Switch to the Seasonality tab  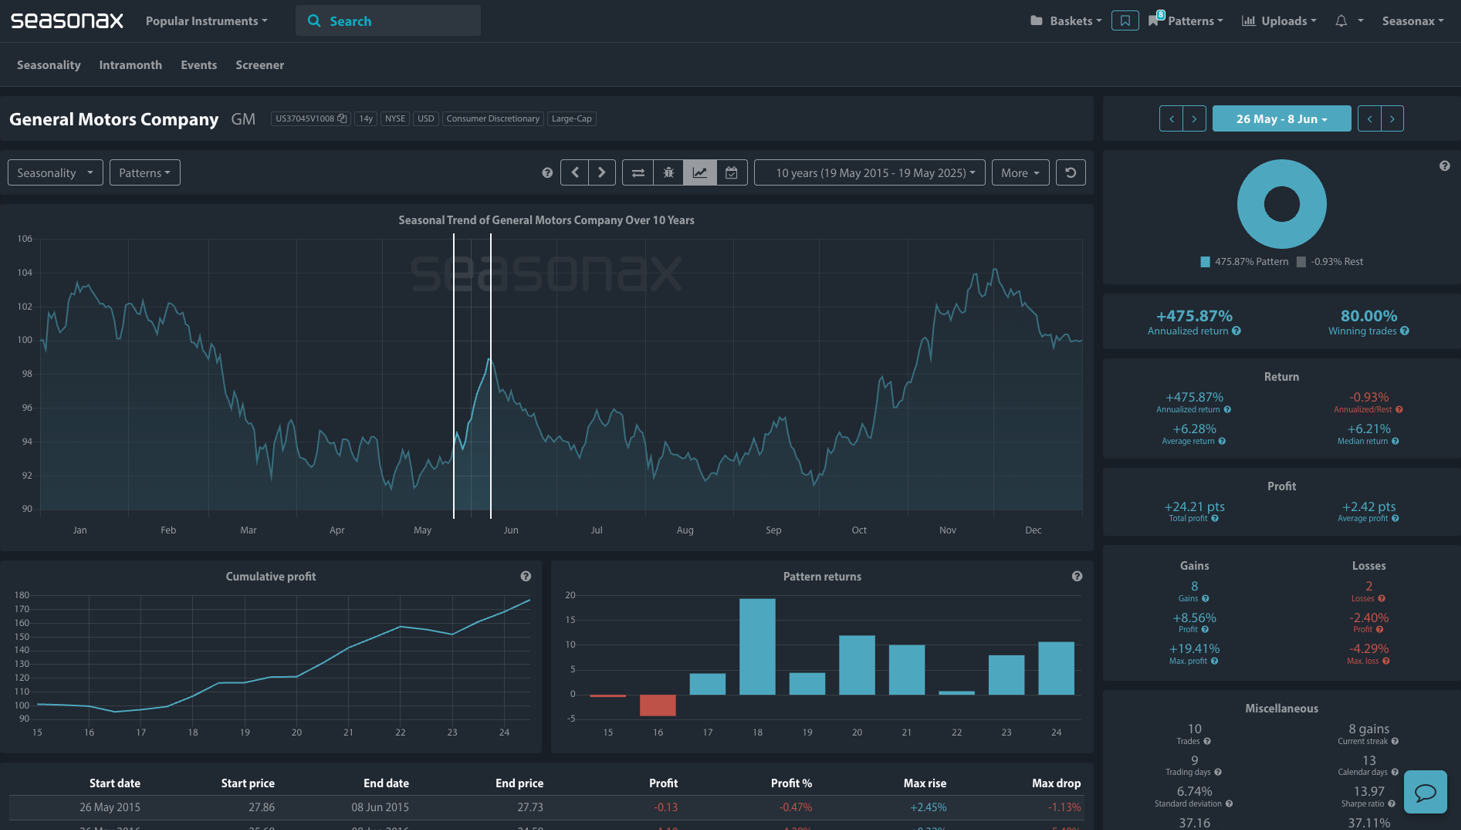click(x=49, y=65)
